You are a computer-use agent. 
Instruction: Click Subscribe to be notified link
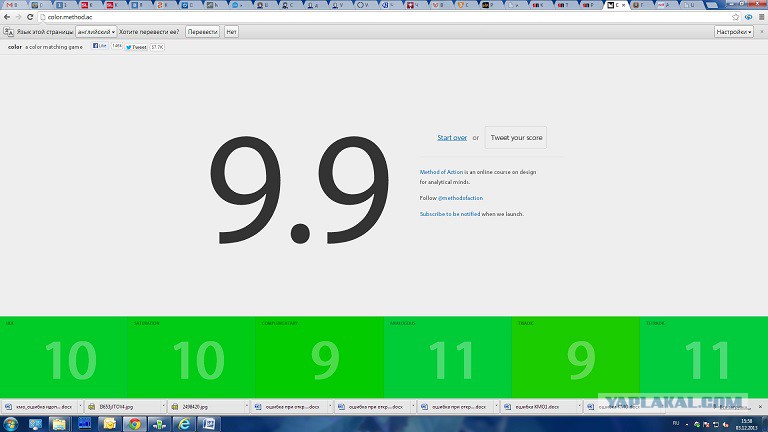click(450, 214)
